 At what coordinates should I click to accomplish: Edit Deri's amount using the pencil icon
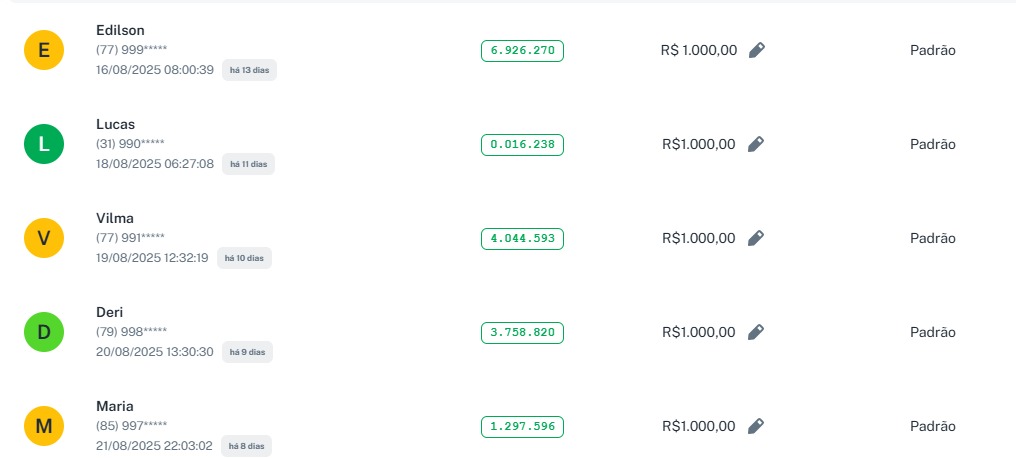(x=756, y=332)
